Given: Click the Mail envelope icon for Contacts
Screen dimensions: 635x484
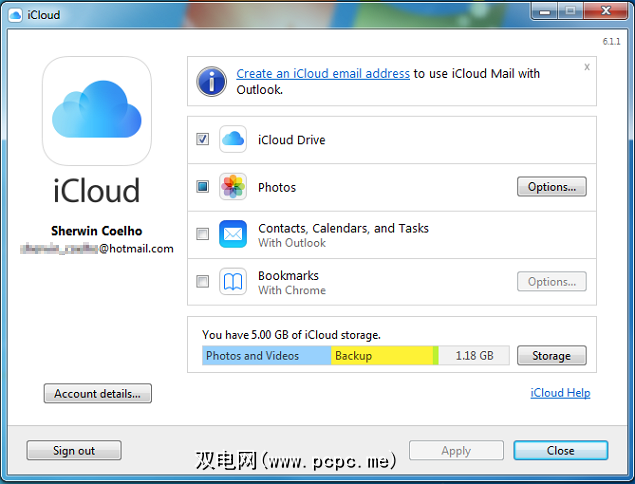Looking at the screenshot, I should [233, 234].
